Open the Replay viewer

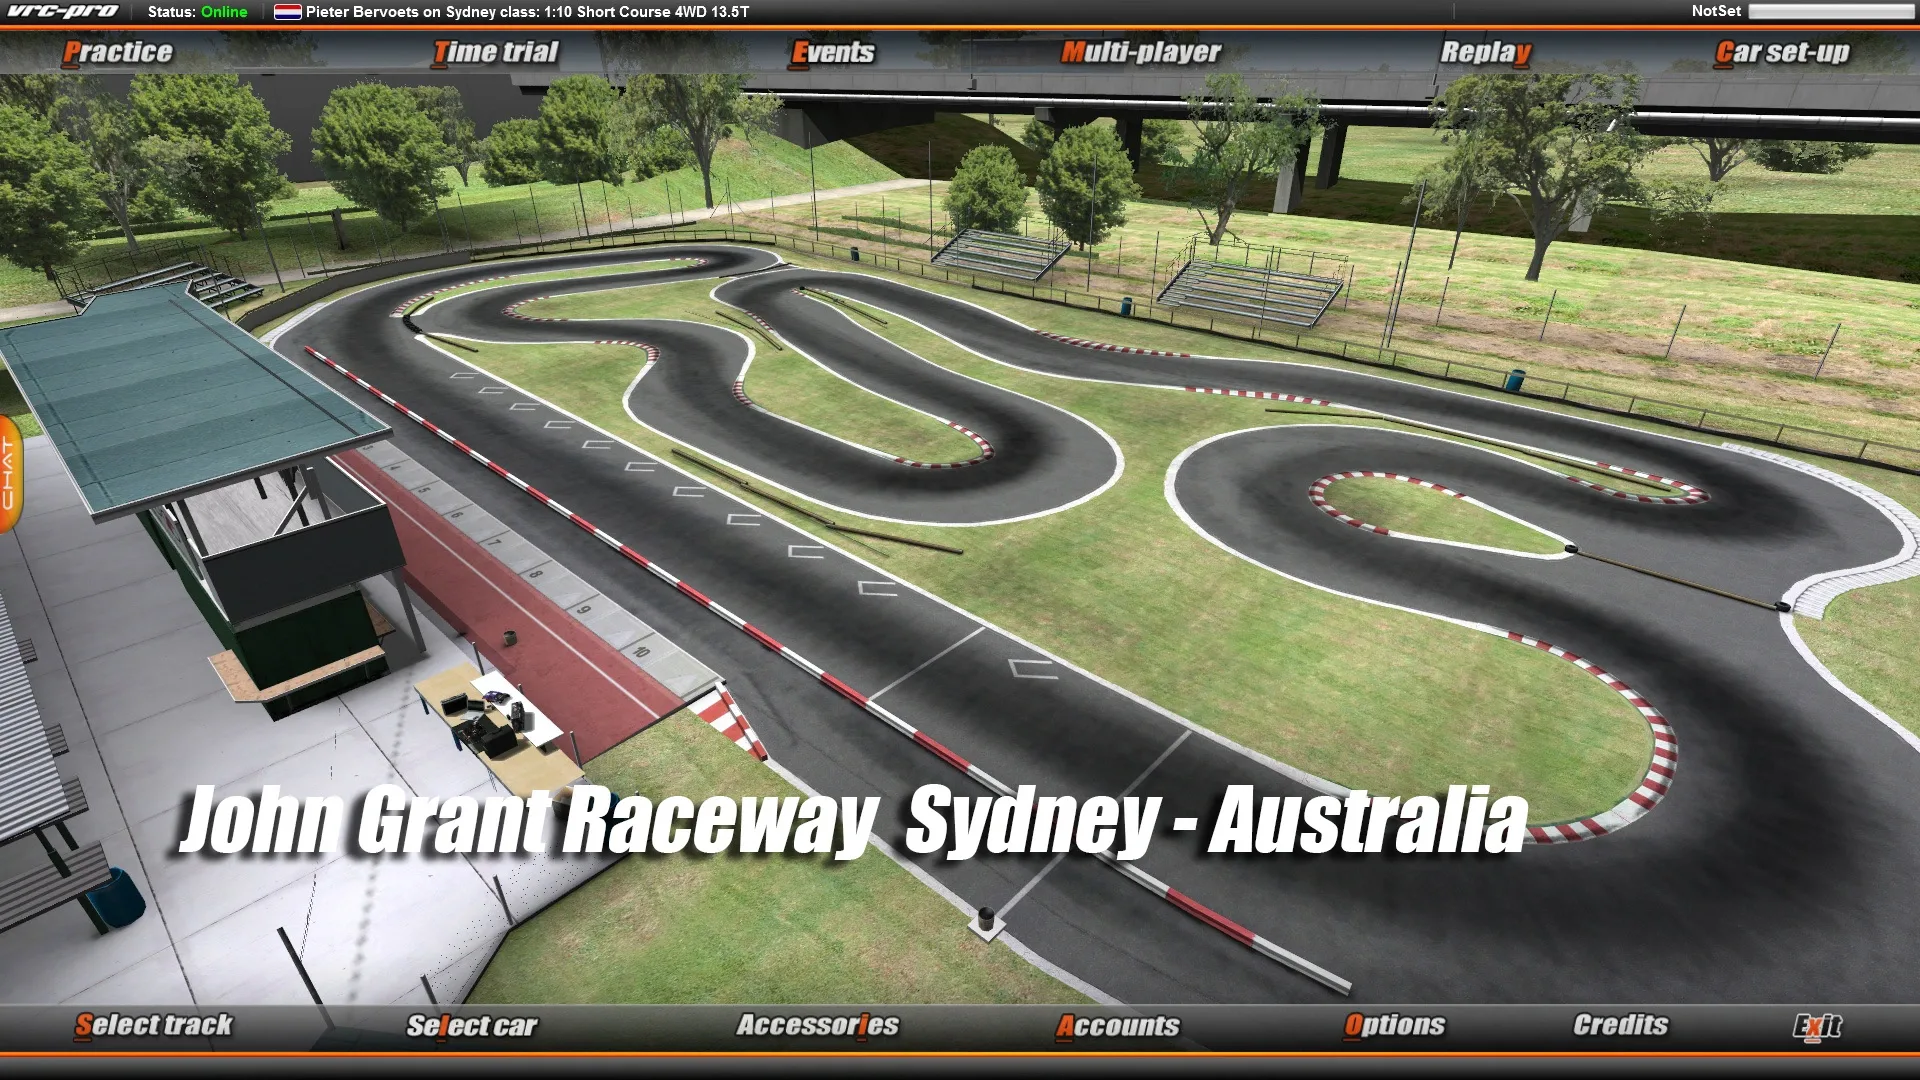coord(1484,52)
